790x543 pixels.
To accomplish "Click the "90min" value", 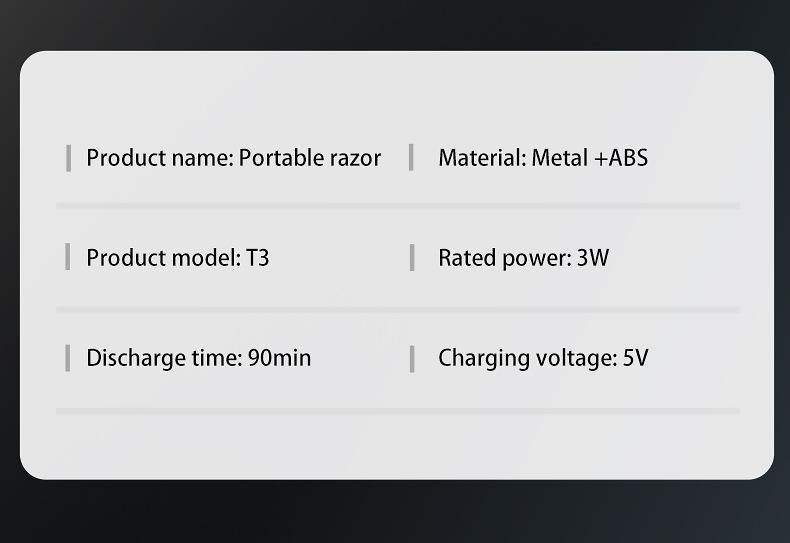I will 280,358.
